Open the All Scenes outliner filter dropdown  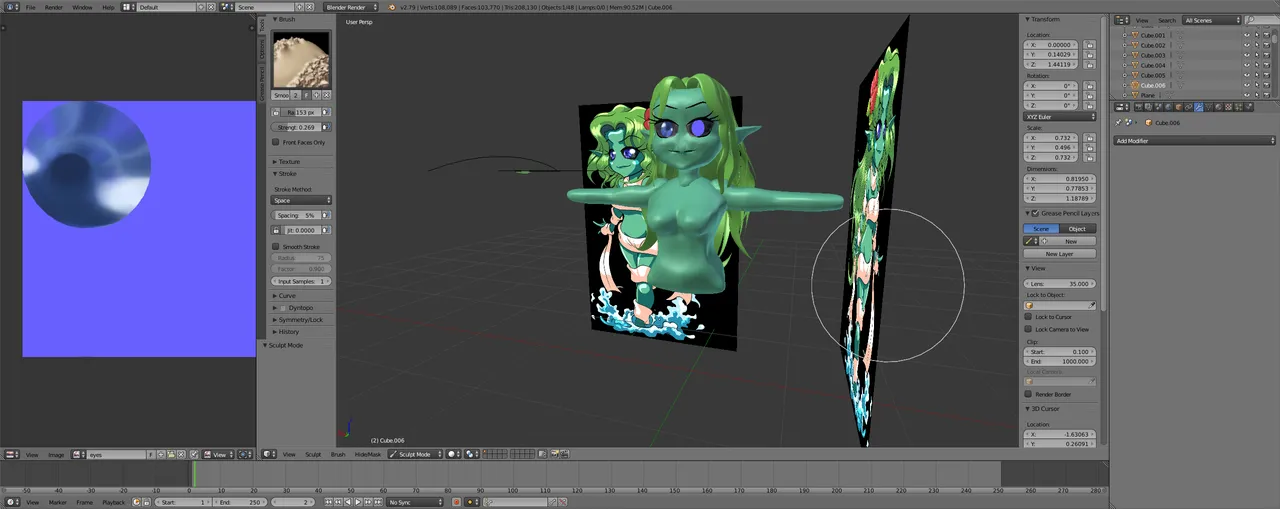coord(1212,20)
